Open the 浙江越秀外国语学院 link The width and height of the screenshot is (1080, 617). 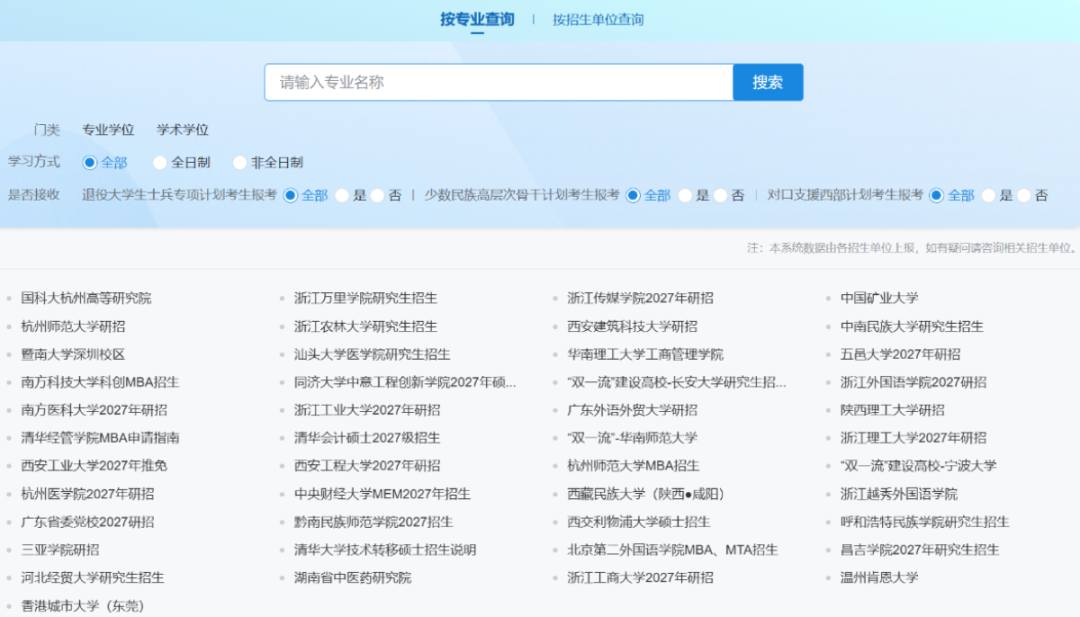point(899,494)
